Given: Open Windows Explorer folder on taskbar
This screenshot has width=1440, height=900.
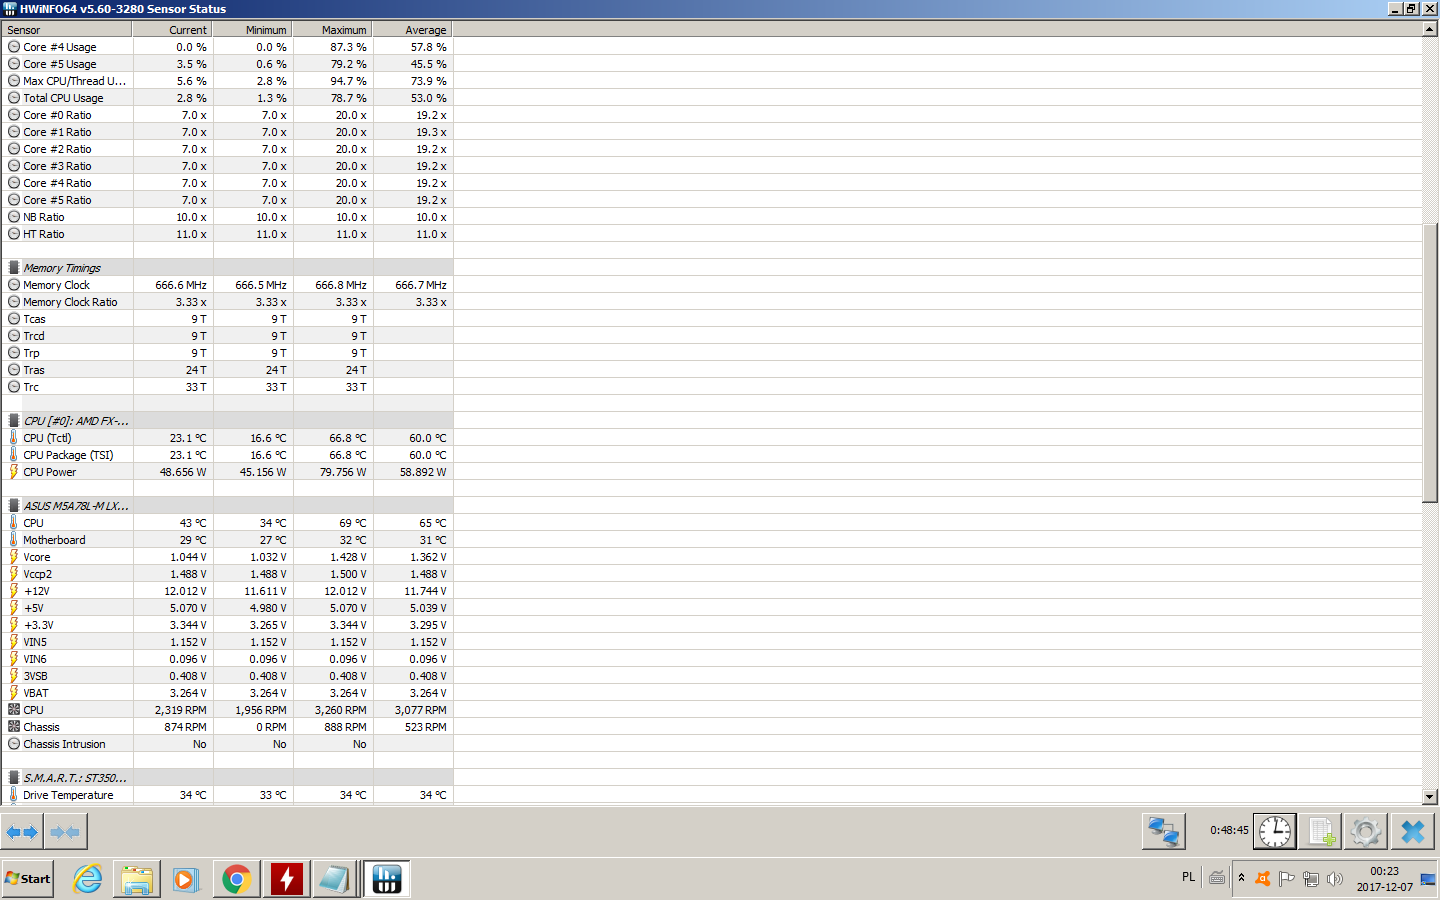Looking at the screenshot, I should 137,879.
